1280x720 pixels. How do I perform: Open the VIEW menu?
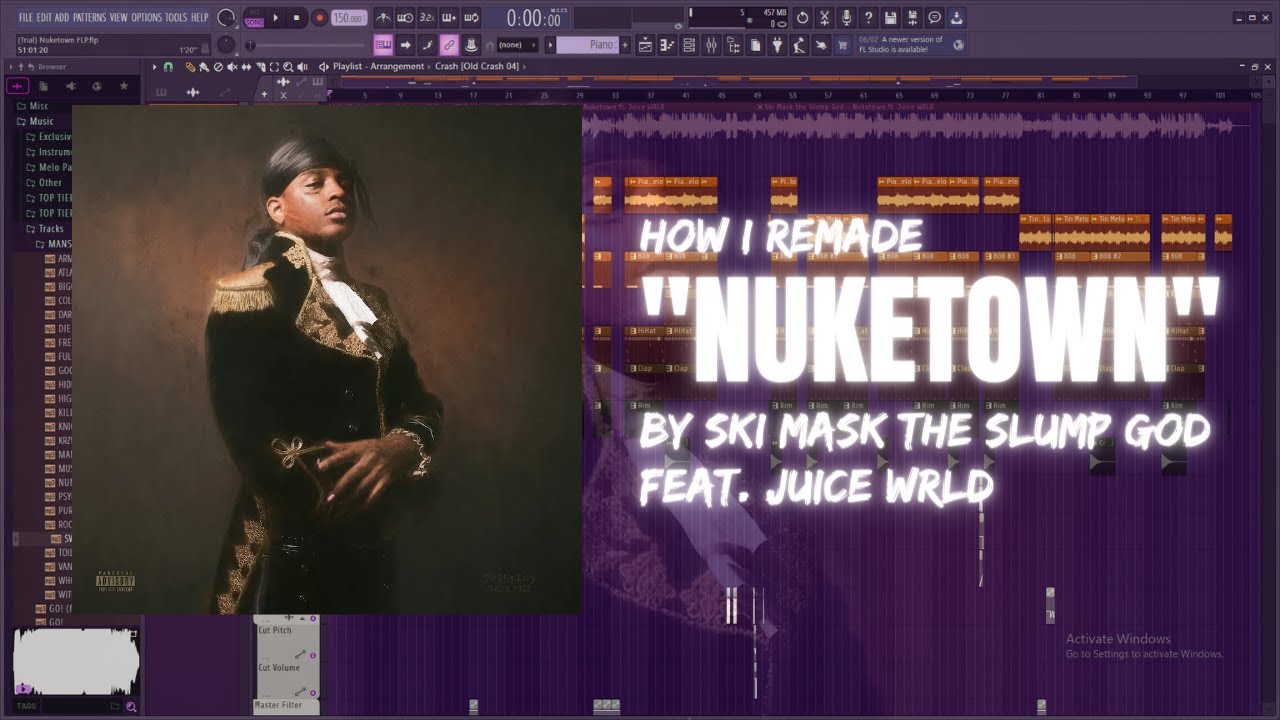click(118, 18)
